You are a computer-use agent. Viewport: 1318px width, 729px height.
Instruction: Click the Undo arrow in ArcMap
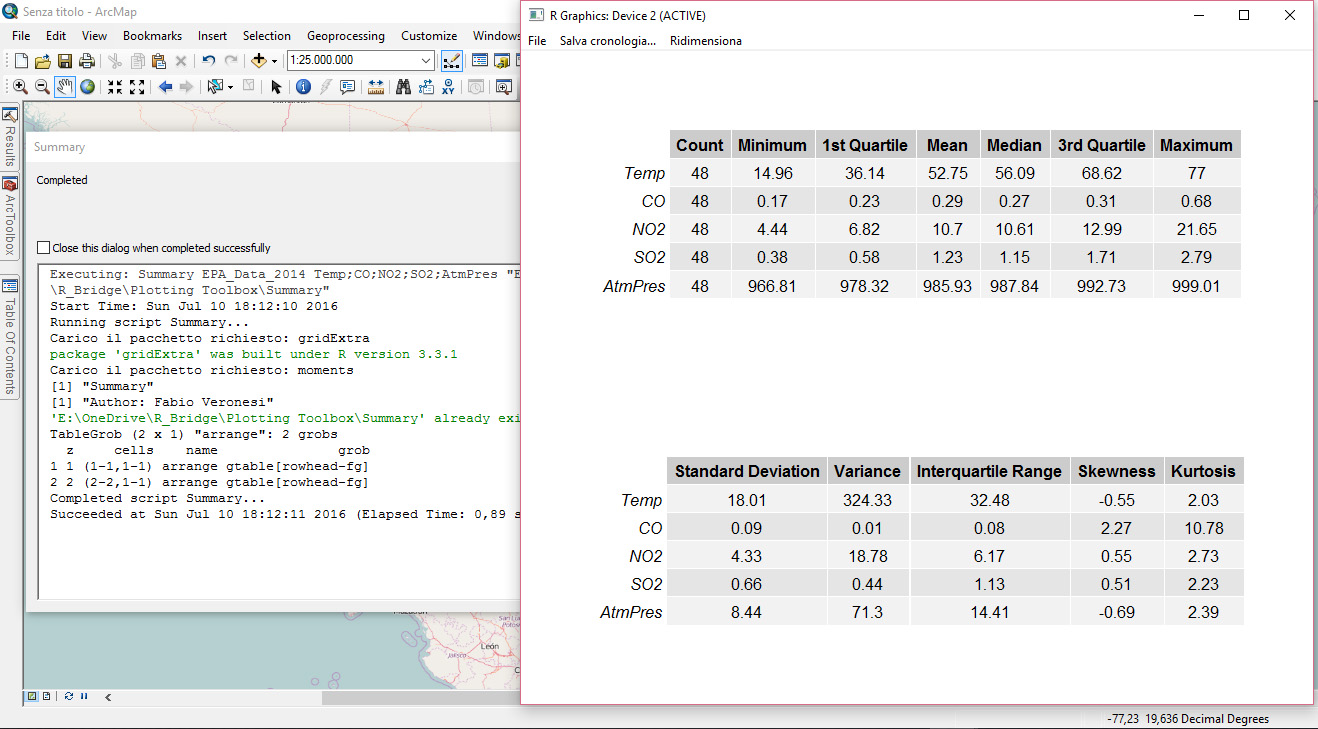click(208, 61)
